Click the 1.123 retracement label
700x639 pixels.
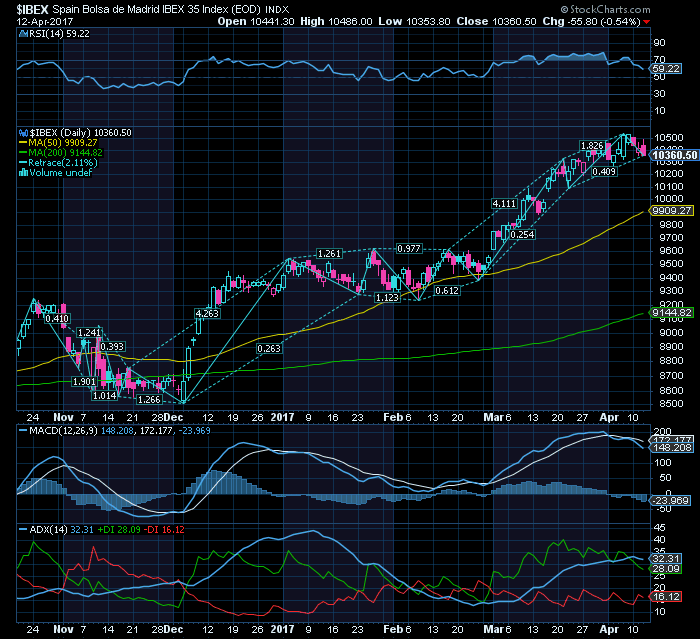[x=387, y=297]
